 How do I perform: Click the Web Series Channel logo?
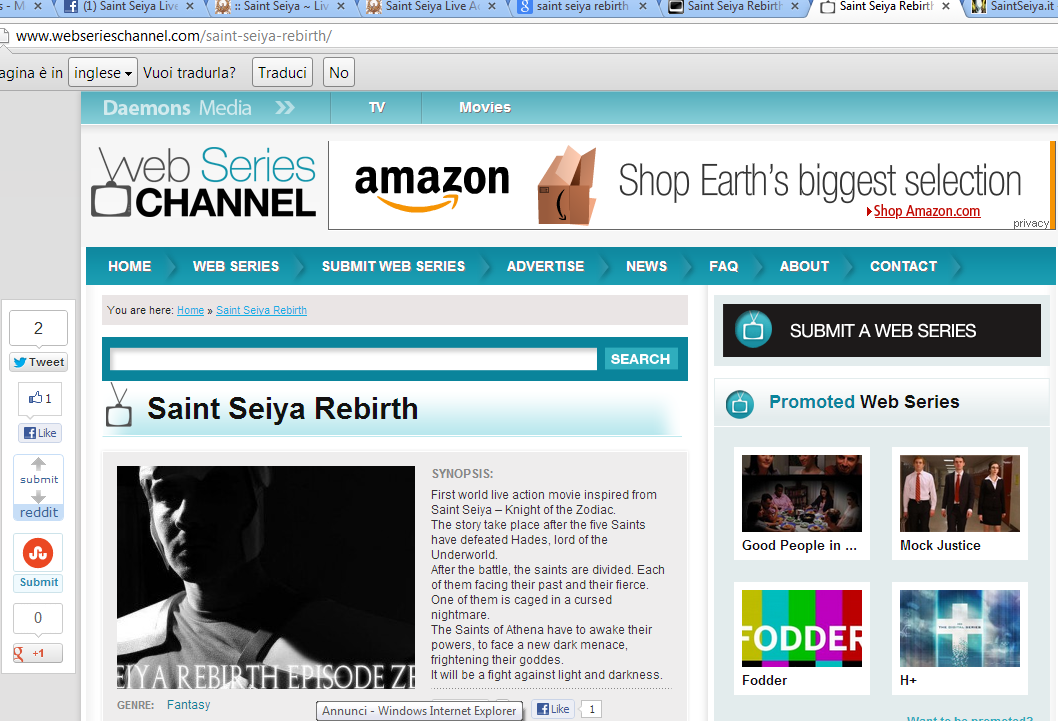point(204,182)
